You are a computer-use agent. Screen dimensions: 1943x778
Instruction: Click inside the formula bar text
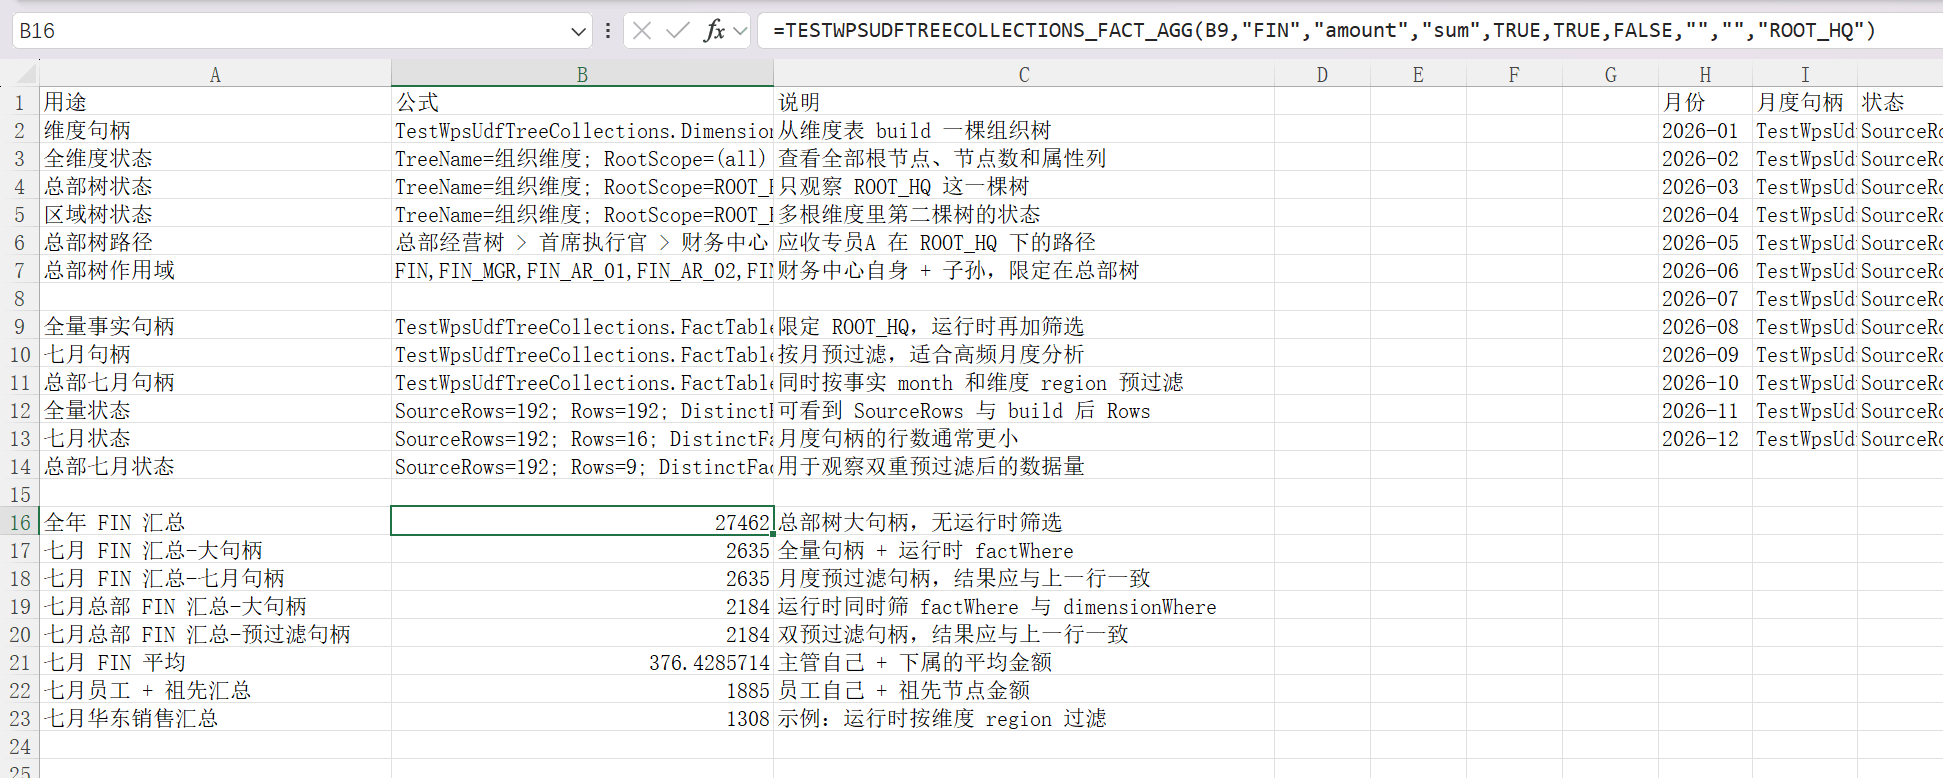[1324, 31]
